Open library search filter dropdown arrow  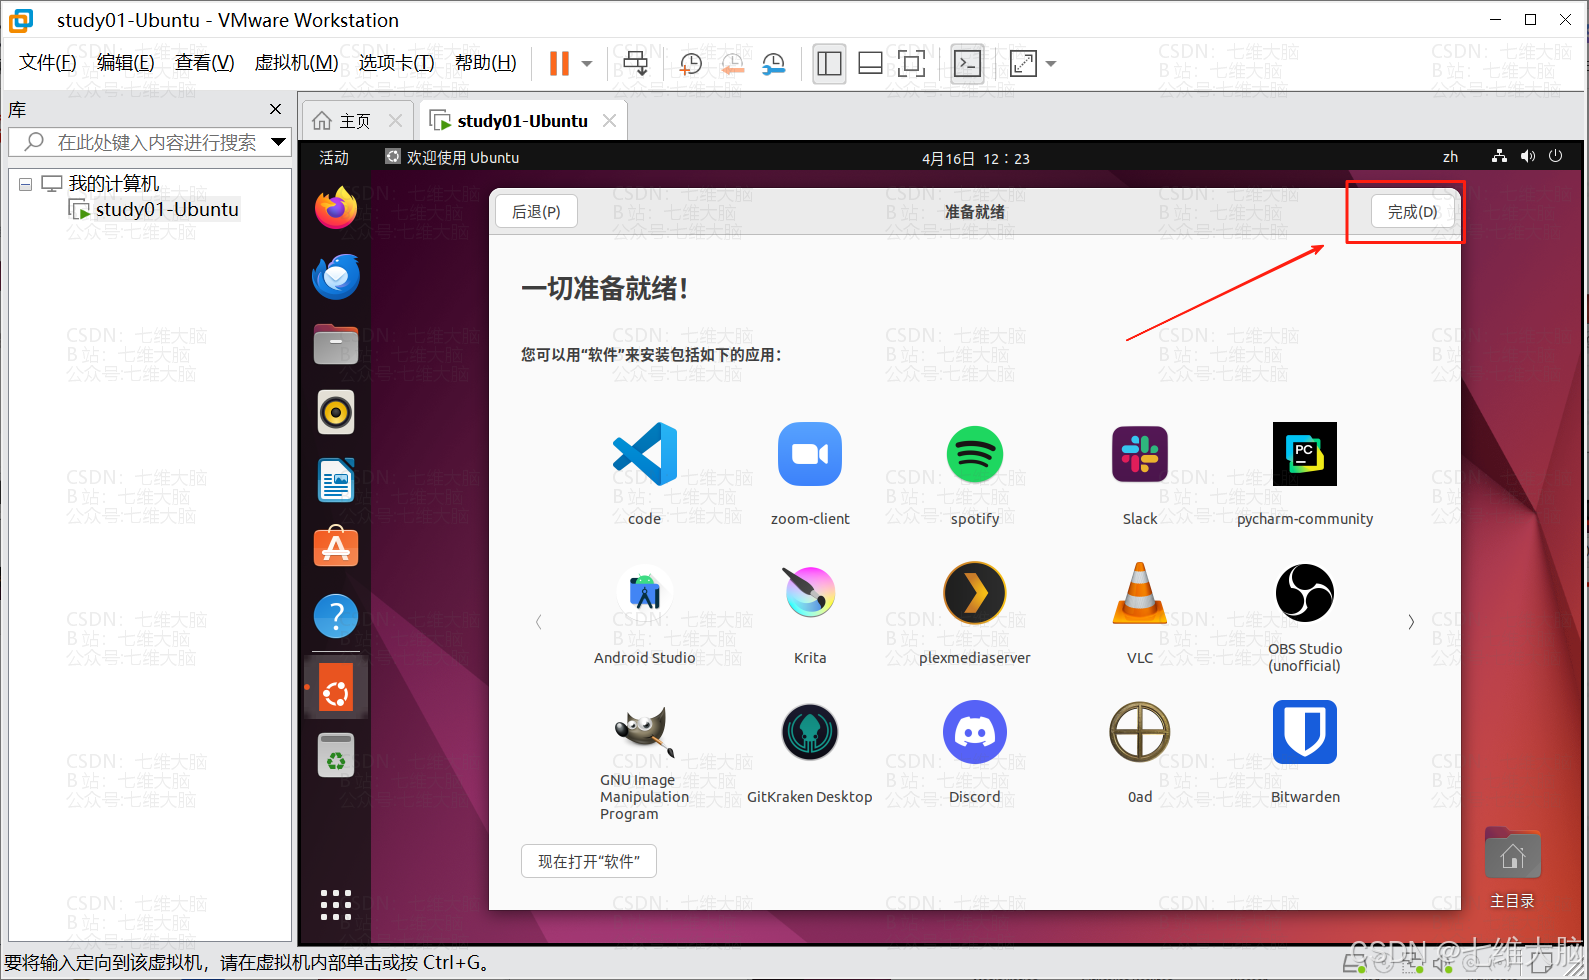pyautogui.click(x=279, y=142)
